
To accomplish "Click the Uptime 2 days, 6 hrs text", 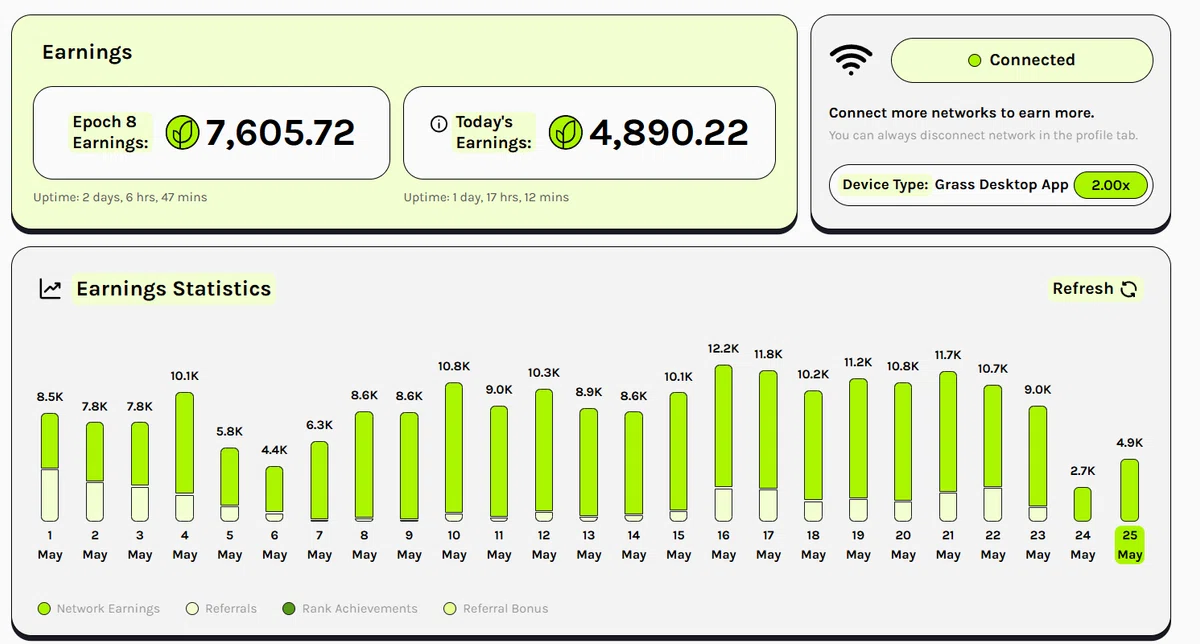I will tap(120, 197).
